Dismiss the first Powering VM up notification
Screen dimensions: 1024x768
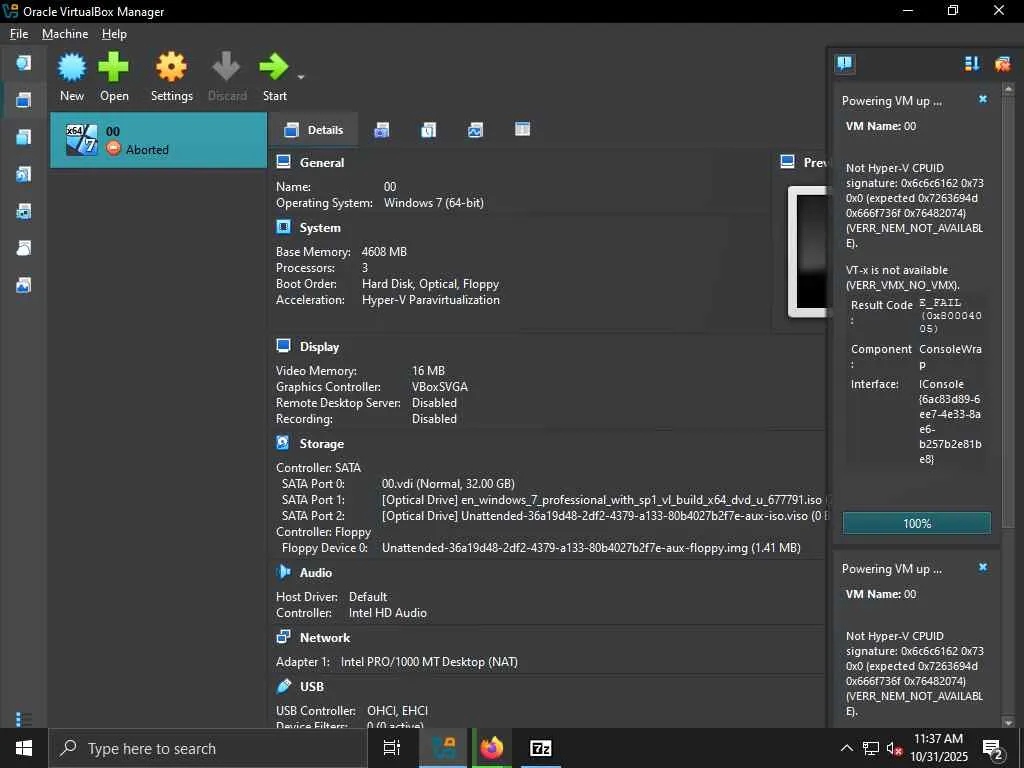coord(983,99)
